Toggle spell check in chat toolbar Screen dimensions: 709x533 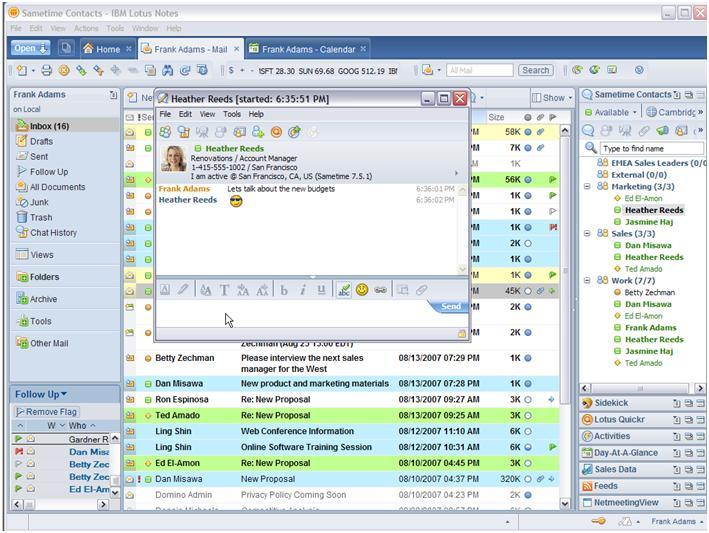click(x=344, y=290)
